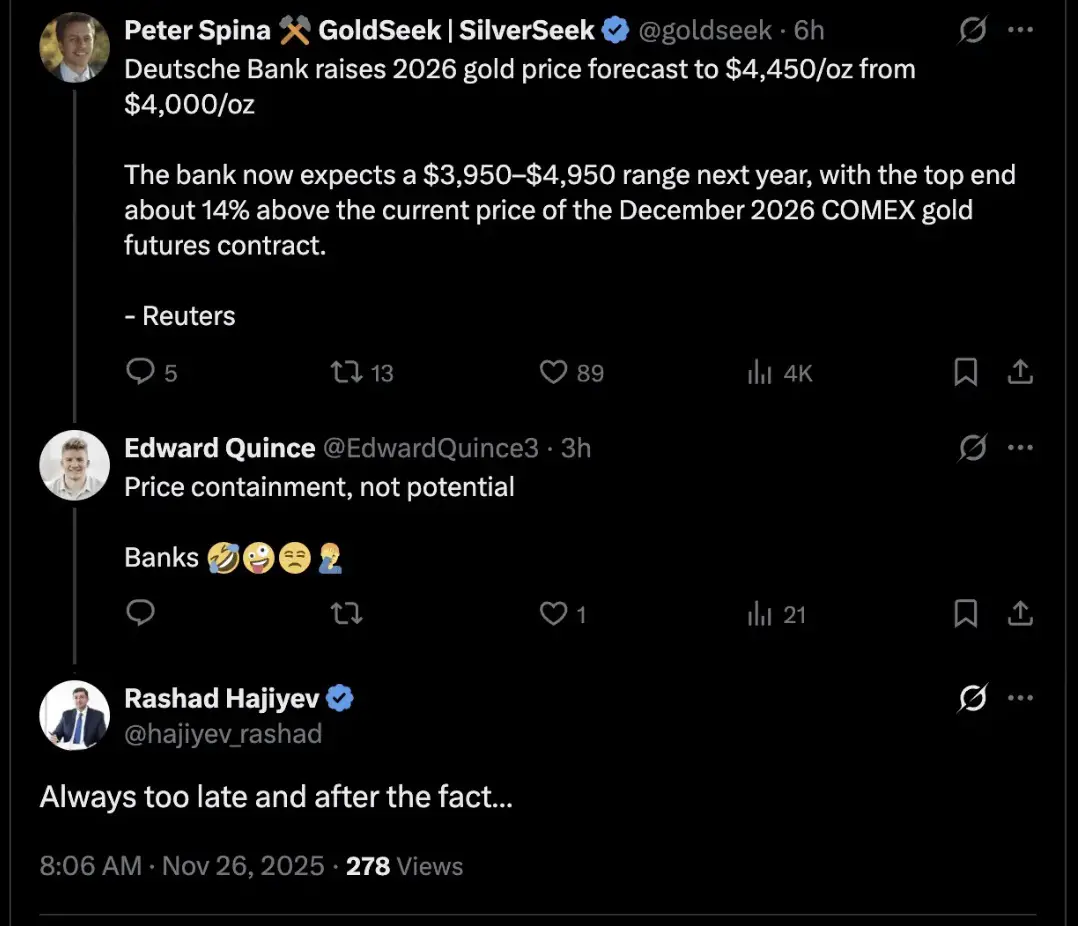View analytics showing 4K views
This screenshot has height=926, width=1078.
[x=761, y=373]
